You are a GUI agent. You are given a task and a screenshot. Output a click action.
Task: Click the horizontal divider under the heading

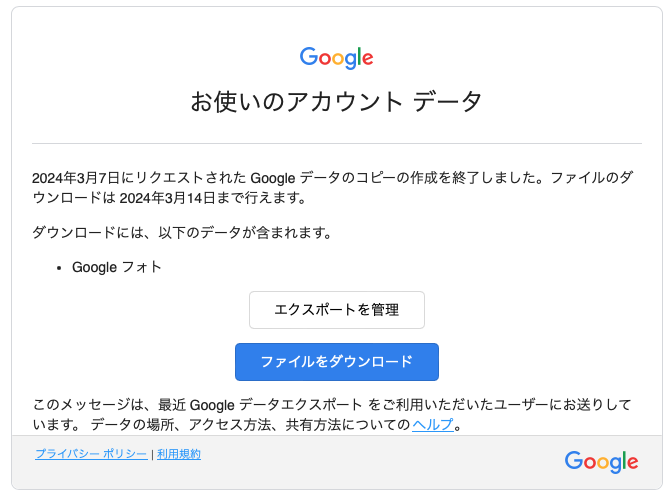[337, 144]
